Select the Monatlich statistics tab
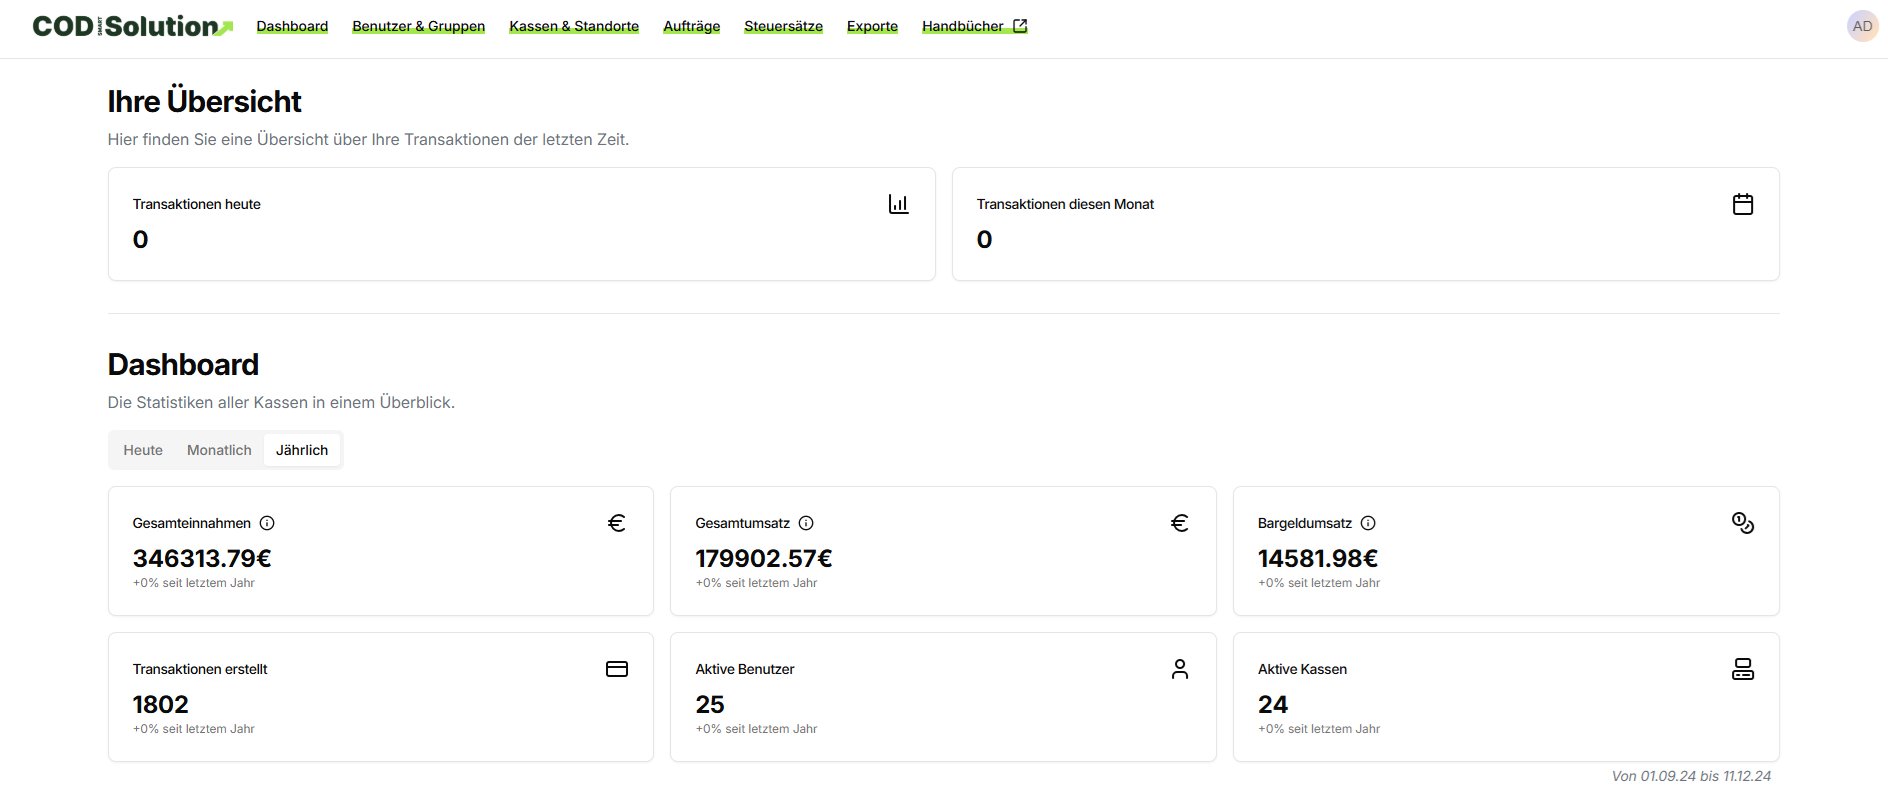 click(x=219, y=450)
